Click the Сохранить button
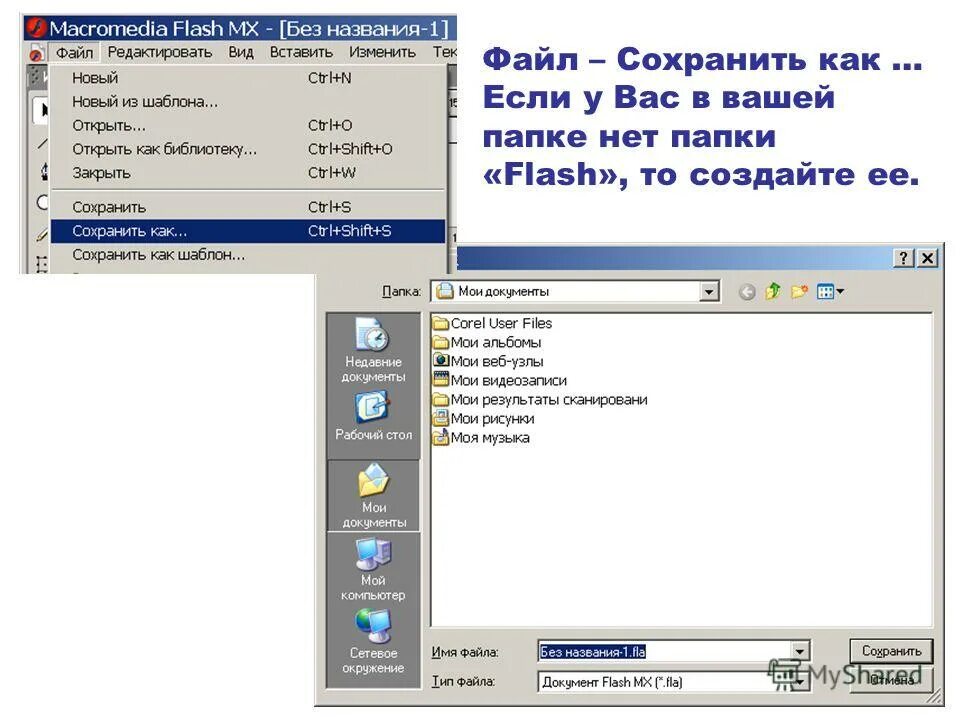 point(891,651)
